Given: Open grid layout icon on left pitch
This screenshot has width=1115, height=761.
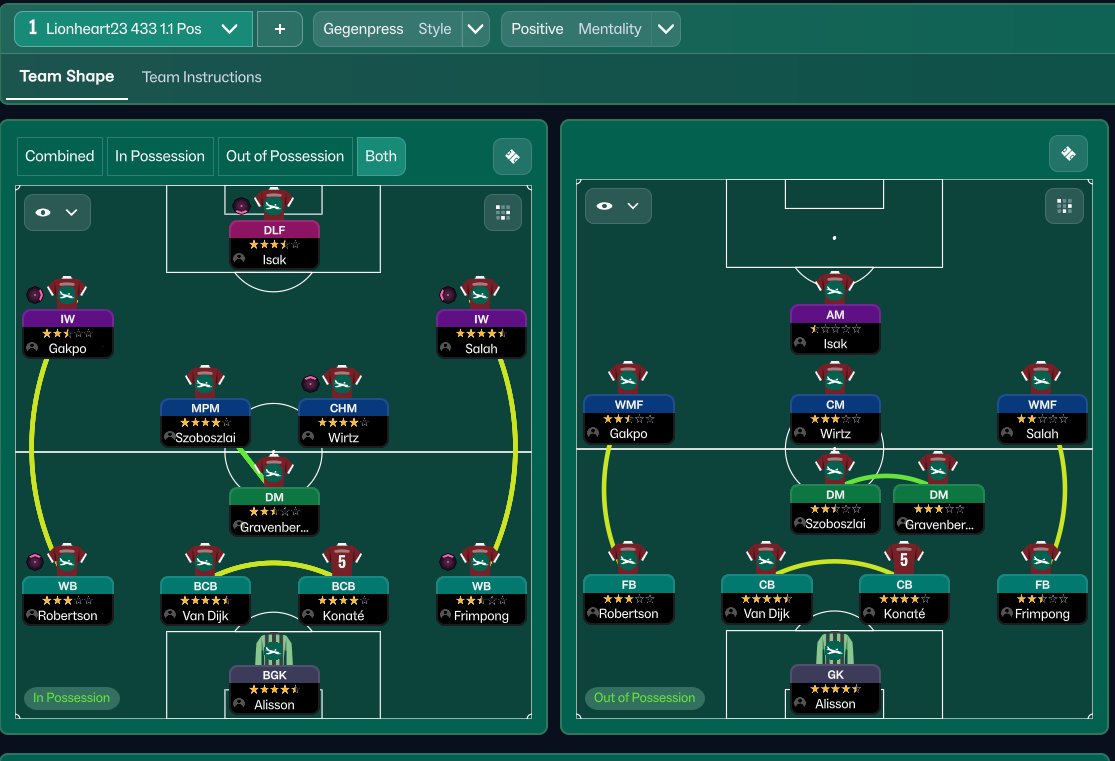Looking at the screenshot, I should pos(503,212).
